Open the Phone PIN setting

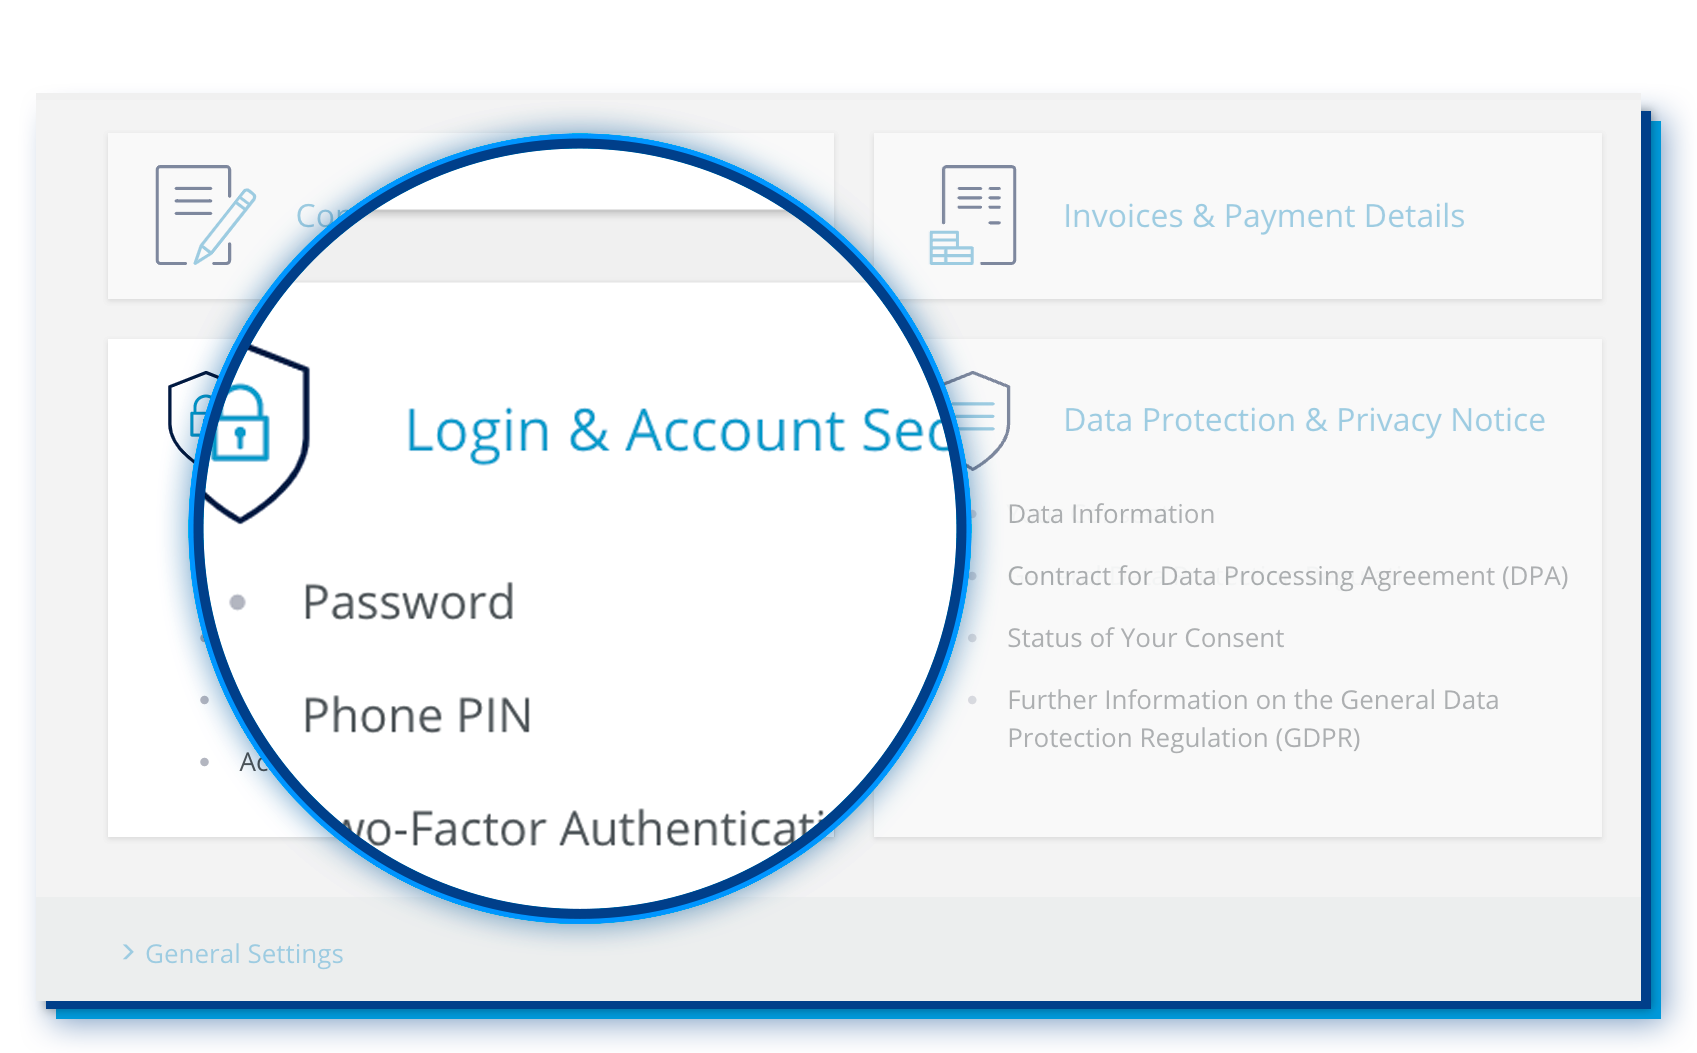pyautogui.click(x=417, y=715)
